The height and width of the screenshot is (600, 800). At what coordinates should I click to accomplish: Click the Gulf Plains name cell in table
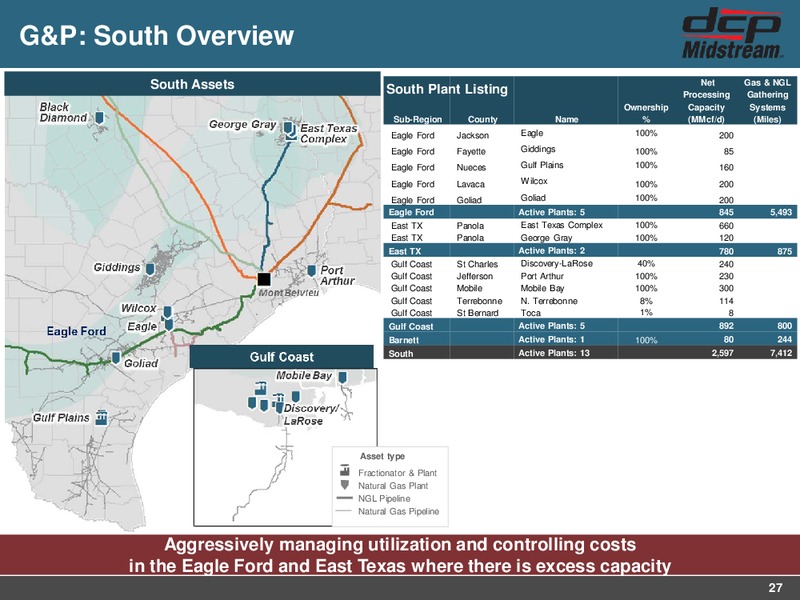(x=542, y=165)
